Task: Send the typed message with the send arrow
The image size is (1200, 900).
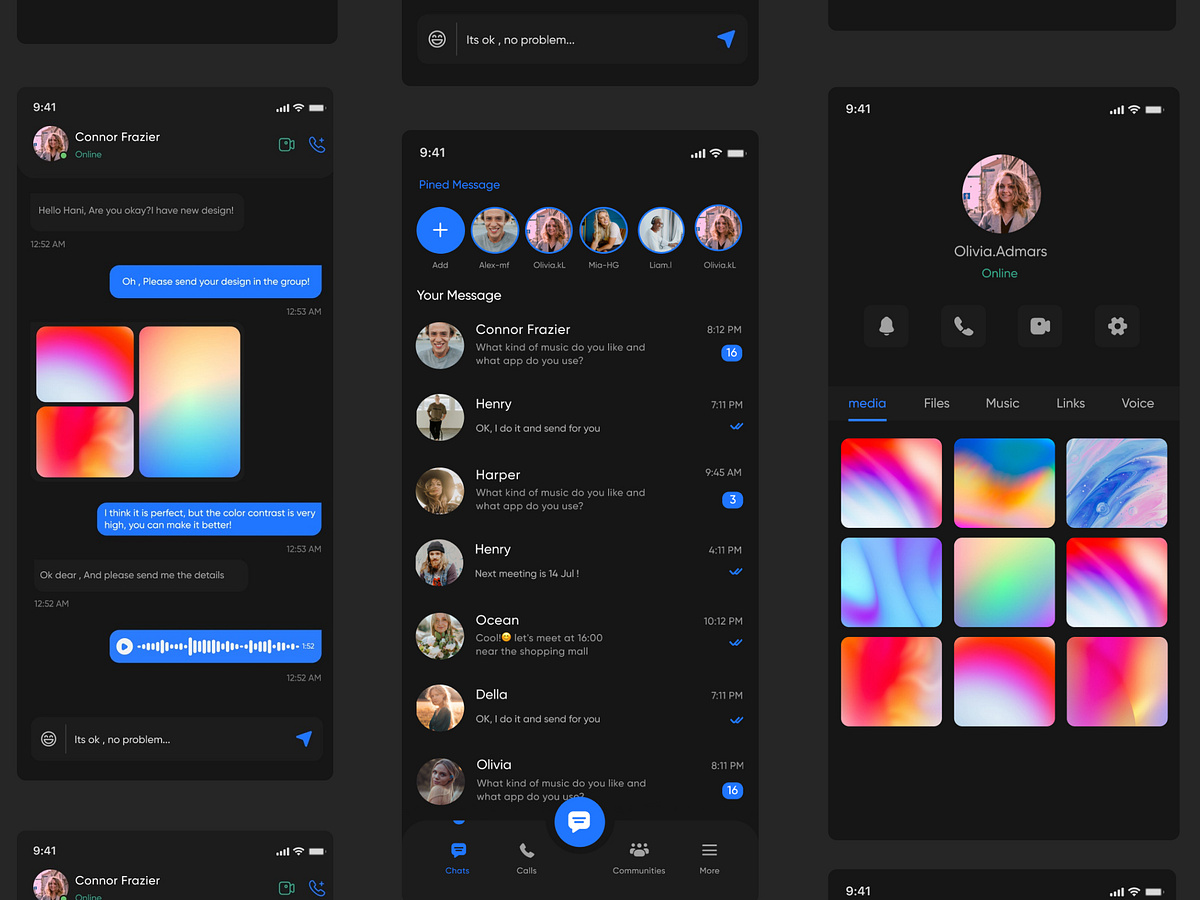Action: (305, 738)
